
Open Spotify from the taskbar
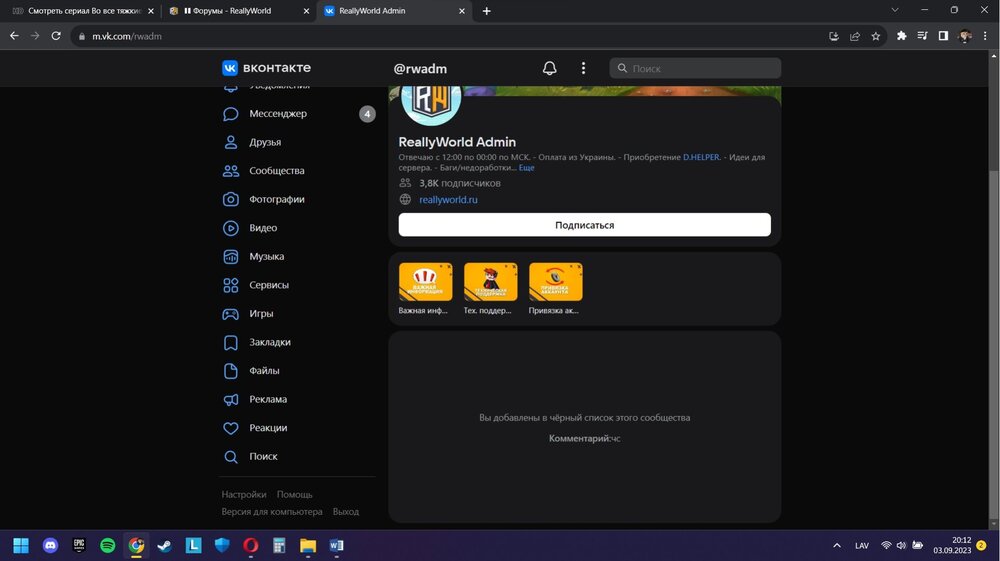(108, 546)
